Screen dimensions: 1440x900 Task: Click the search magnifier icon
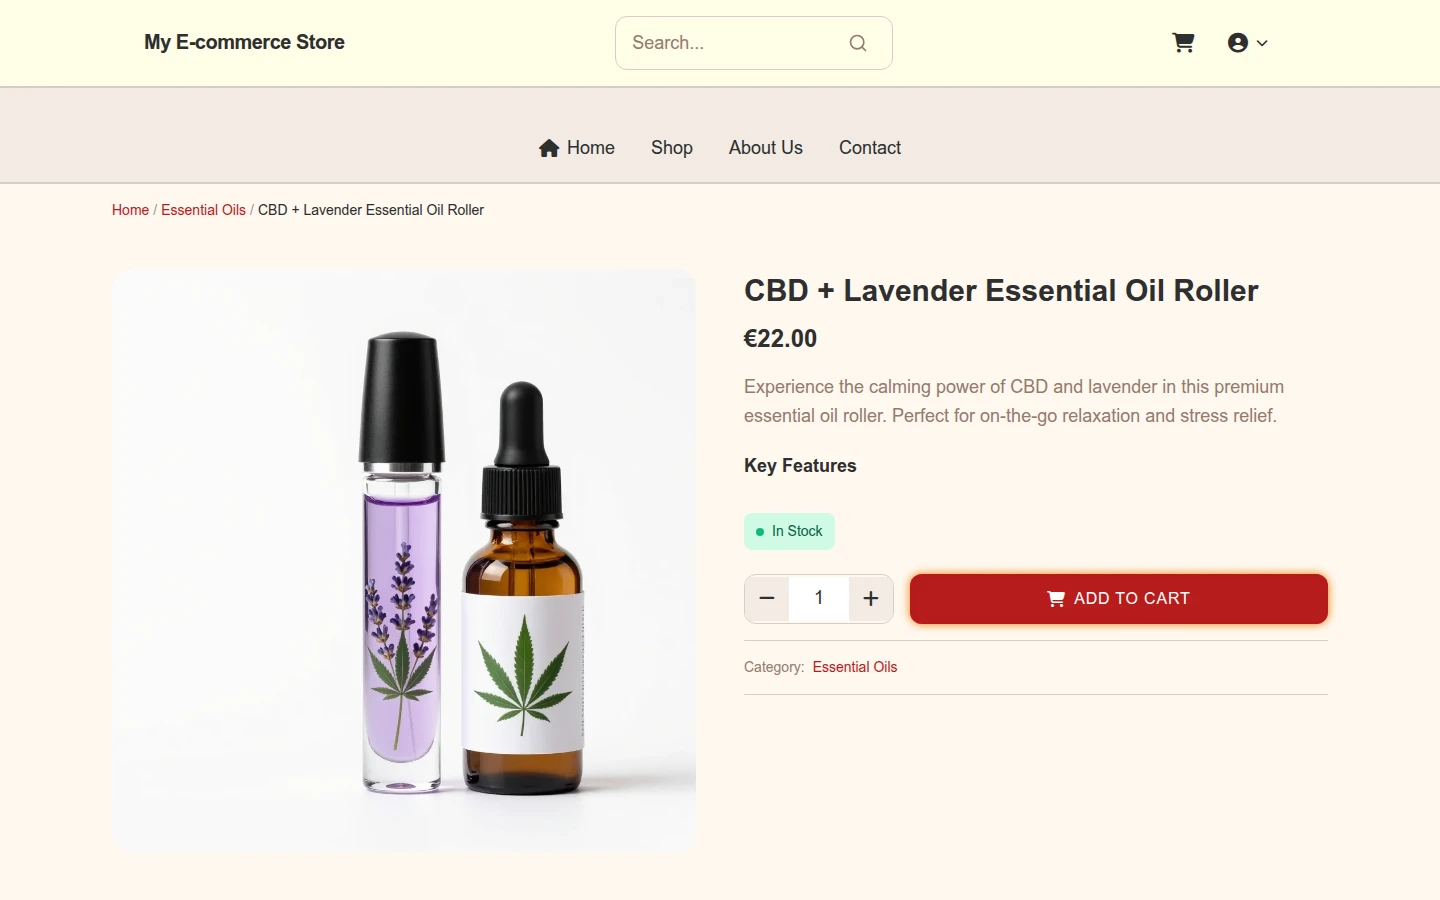[x=858, y=43]
